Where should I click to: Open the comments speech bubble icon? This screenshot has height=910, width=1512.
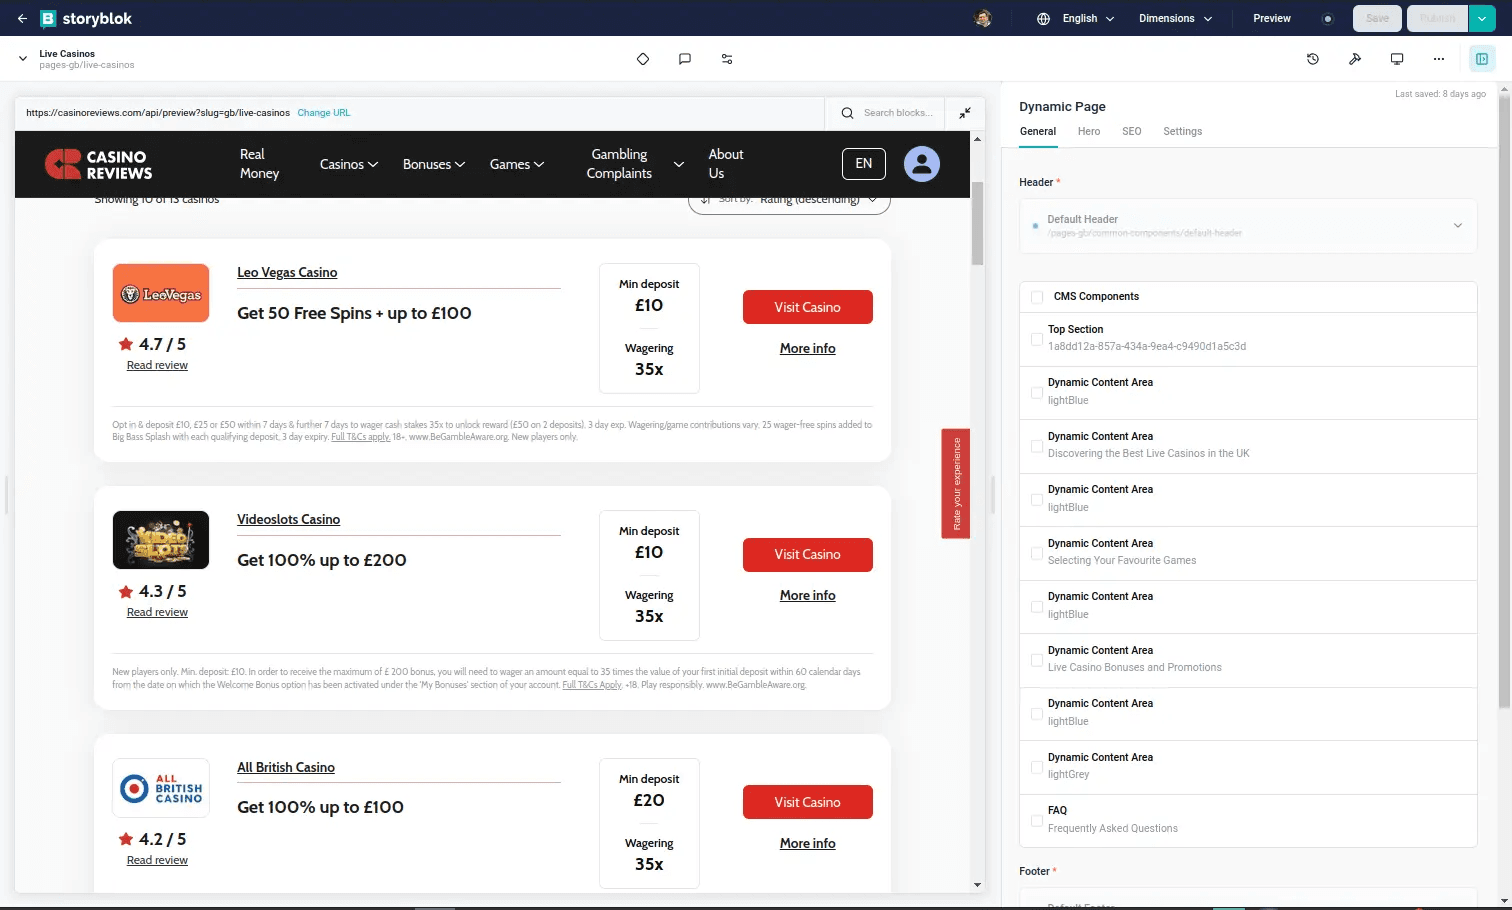point(685,59)
